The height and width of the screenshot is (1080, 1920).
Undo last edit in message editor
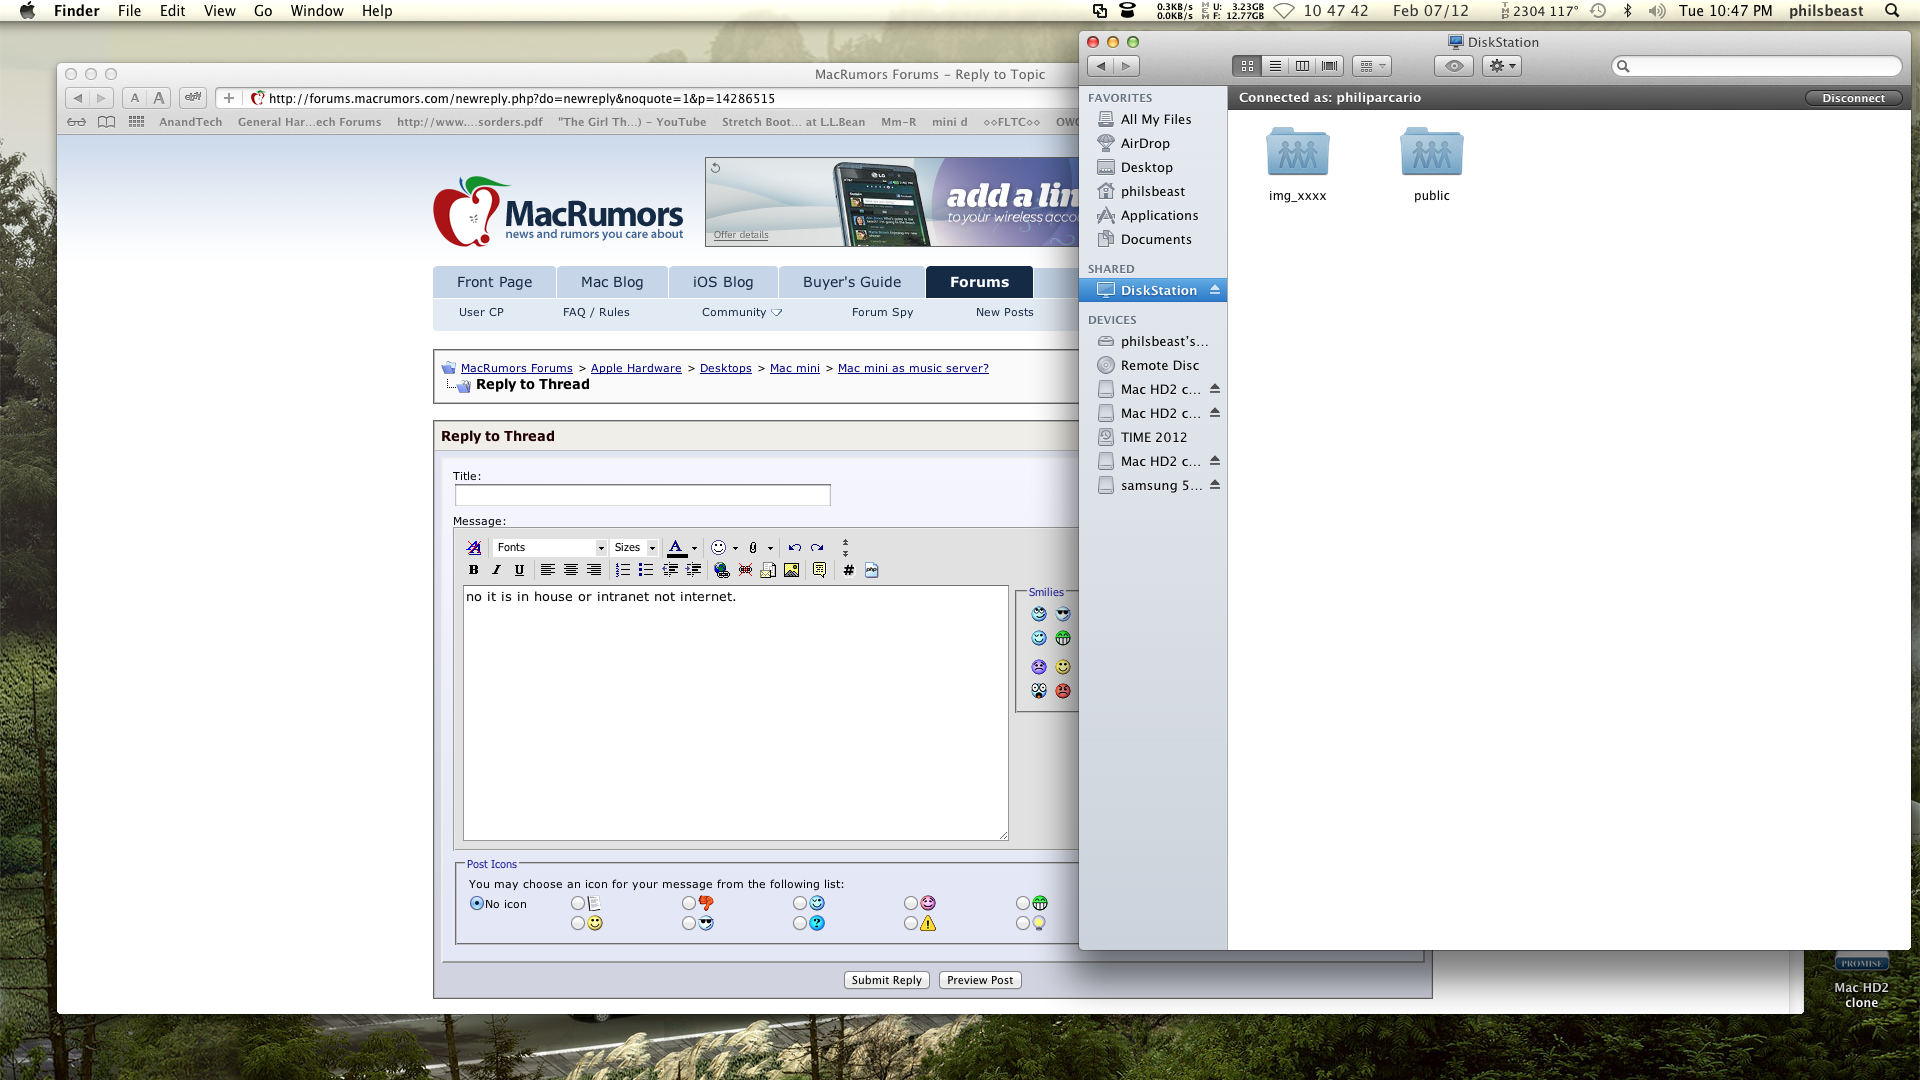[794, 547]
